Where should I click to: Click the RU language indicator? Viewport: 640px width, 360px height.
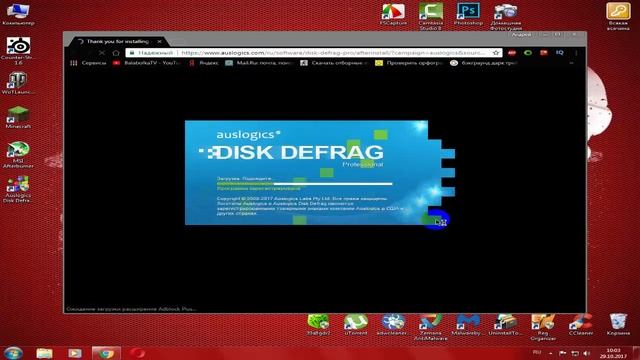(537, 353)
